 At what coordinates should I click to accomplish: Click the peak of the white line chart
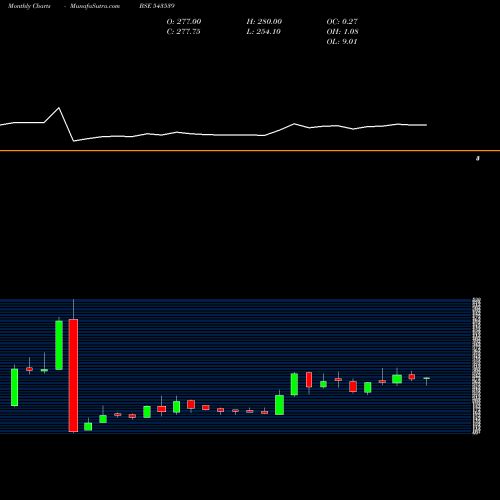[x=59, y=108]
